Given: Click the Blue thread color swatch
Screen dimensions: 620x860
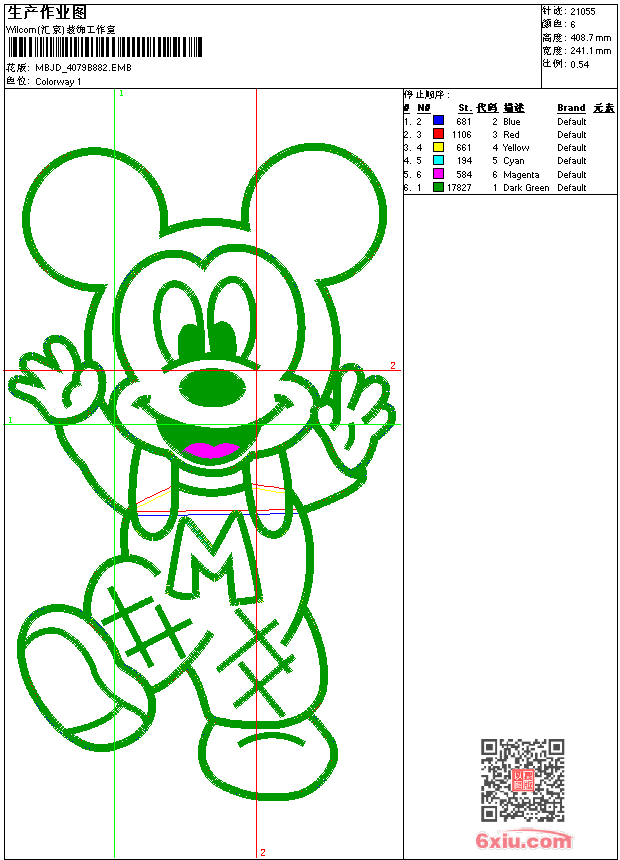Looking at the screenshot, I should point(438,120).
